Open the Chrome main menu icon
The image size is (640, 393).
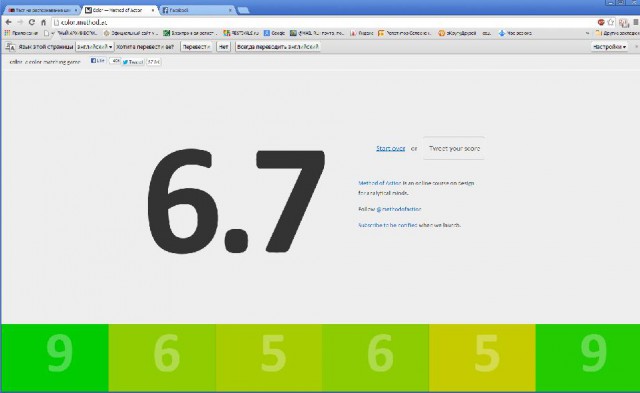point(636,22)
